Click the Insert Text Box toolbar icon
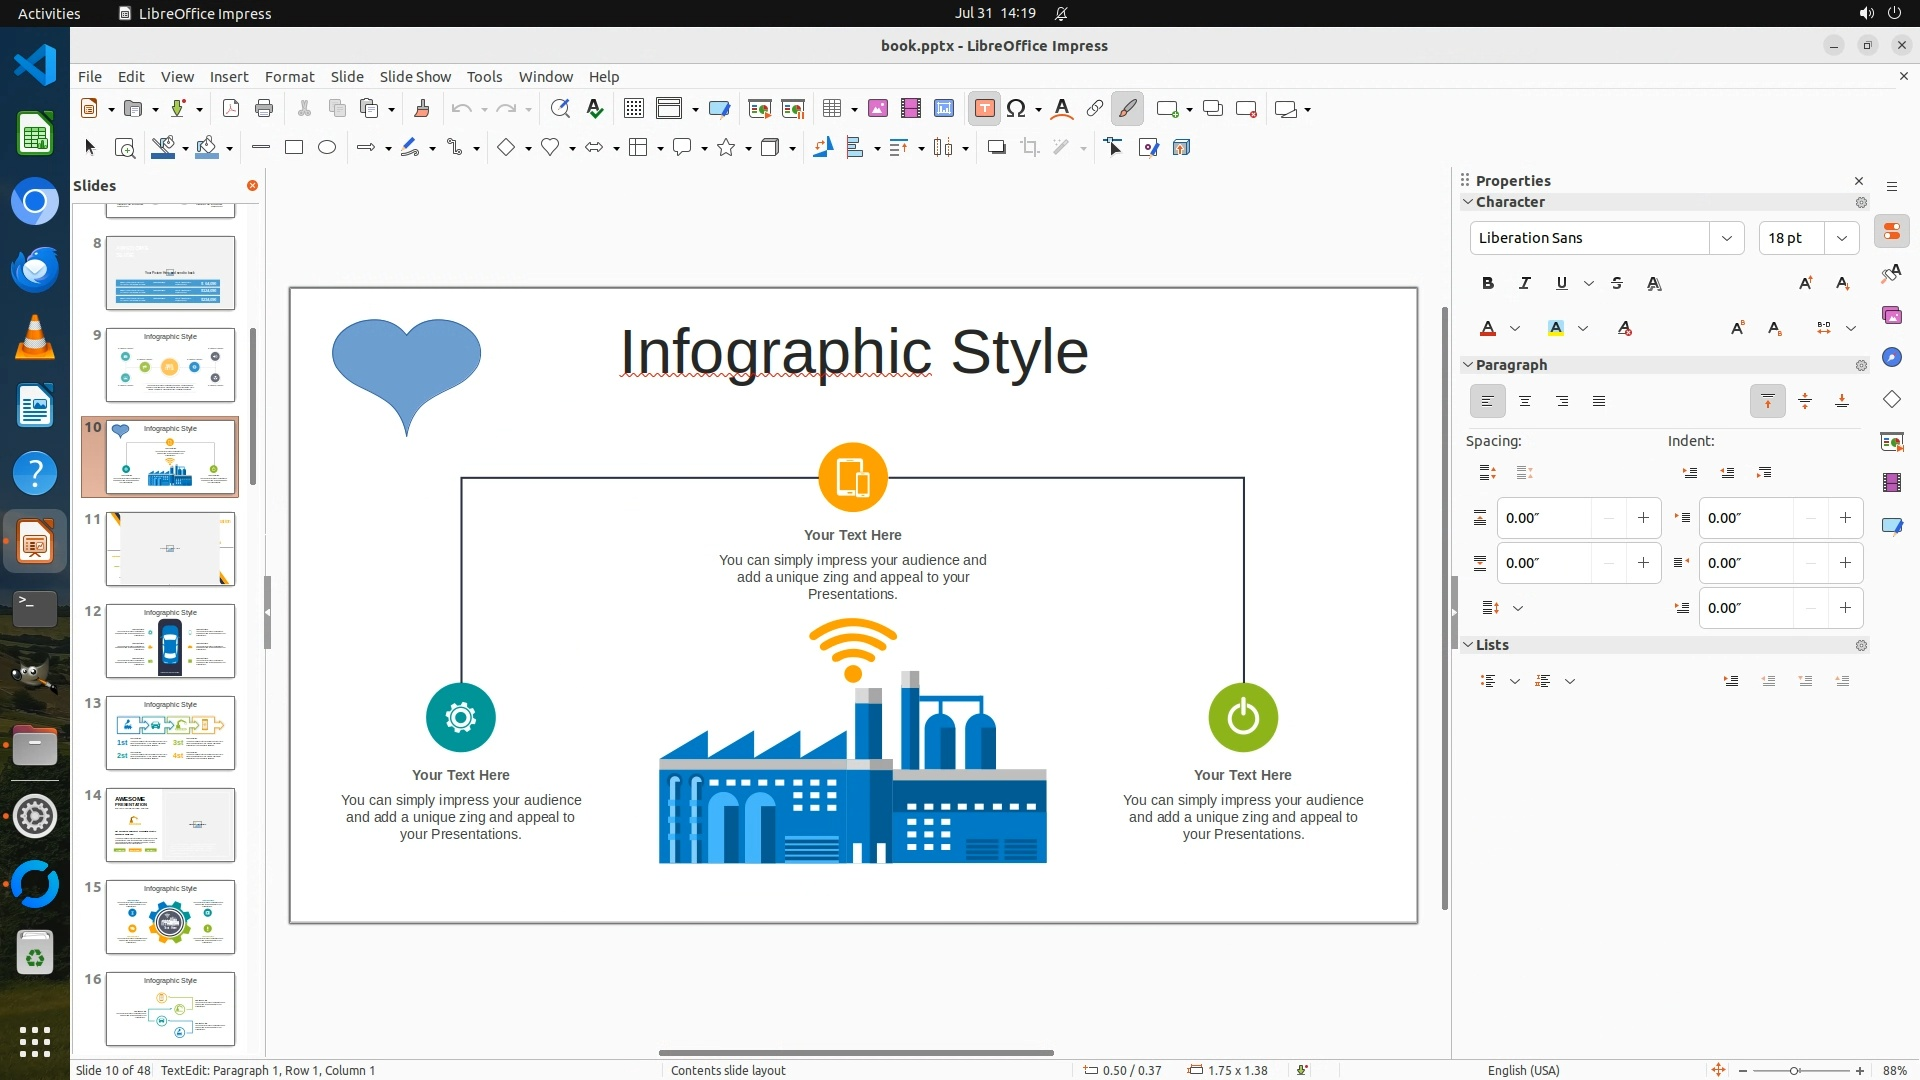 point(984,109)
